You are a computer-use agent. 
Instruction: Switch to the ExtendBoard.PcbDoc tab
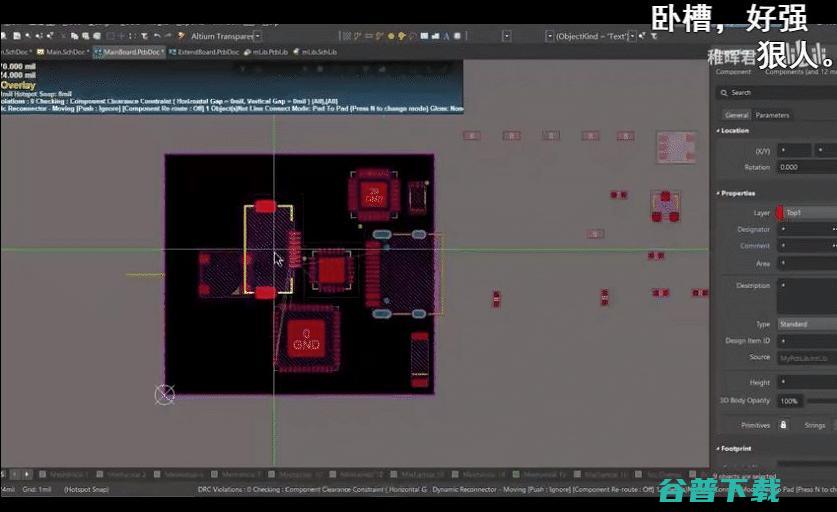point(204,52)
